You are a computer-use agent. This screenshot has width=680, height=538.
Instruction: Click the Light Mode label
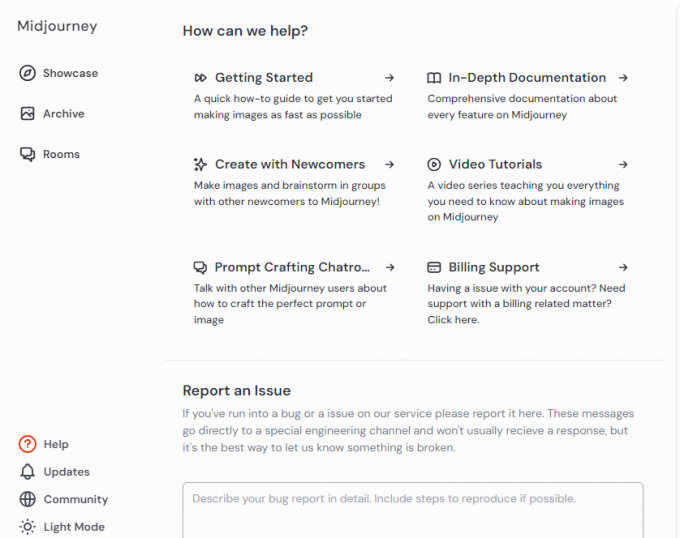74,527
